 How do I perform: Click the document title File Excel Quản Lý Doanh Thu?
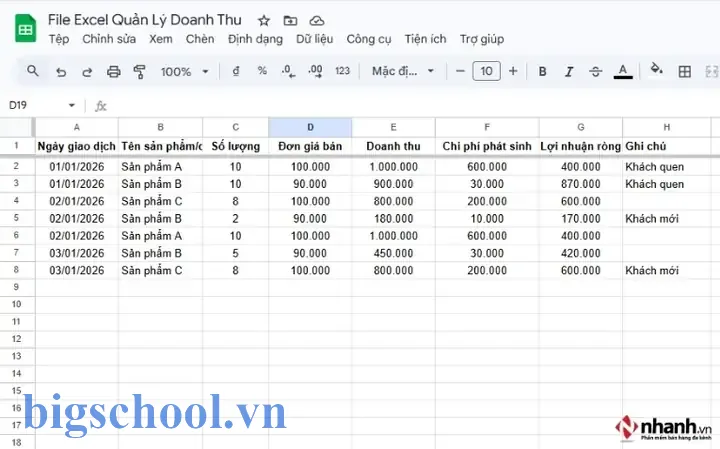coord(145,20)
